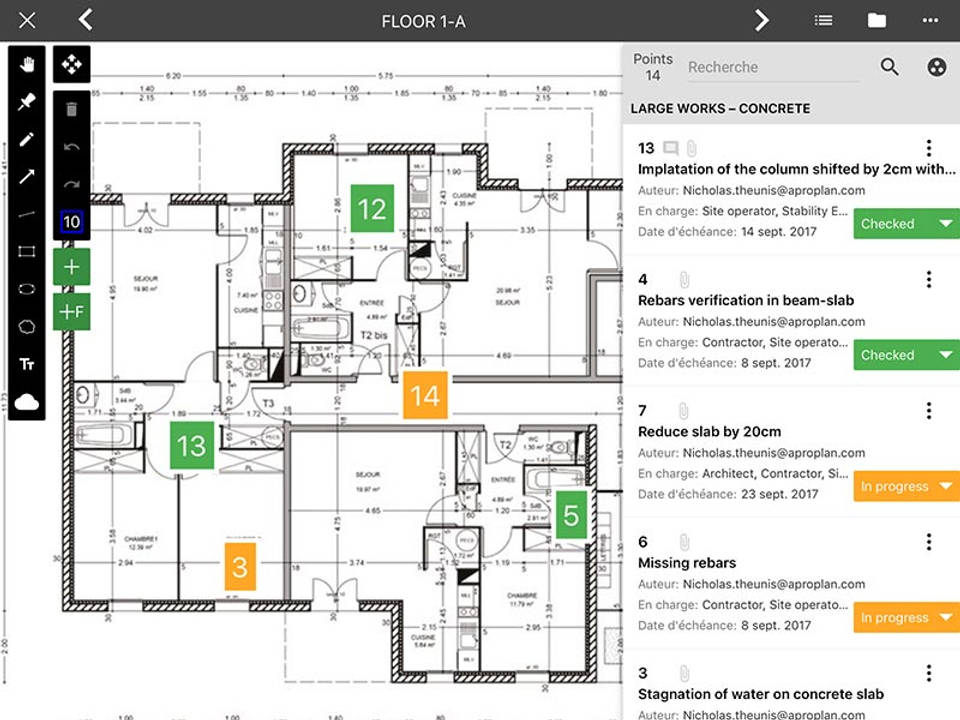Click green plus add point button

(x=72, y=267)
